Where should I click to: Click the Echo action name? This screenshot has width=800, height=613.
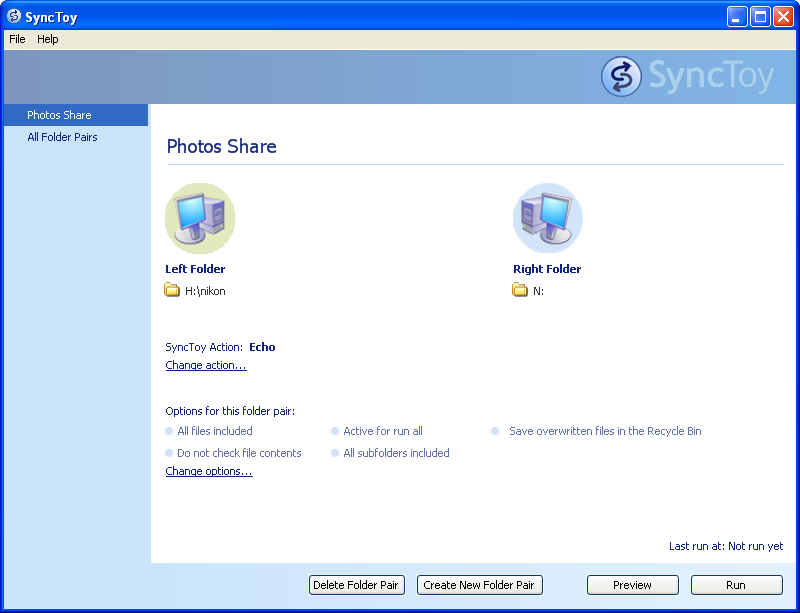262,347
